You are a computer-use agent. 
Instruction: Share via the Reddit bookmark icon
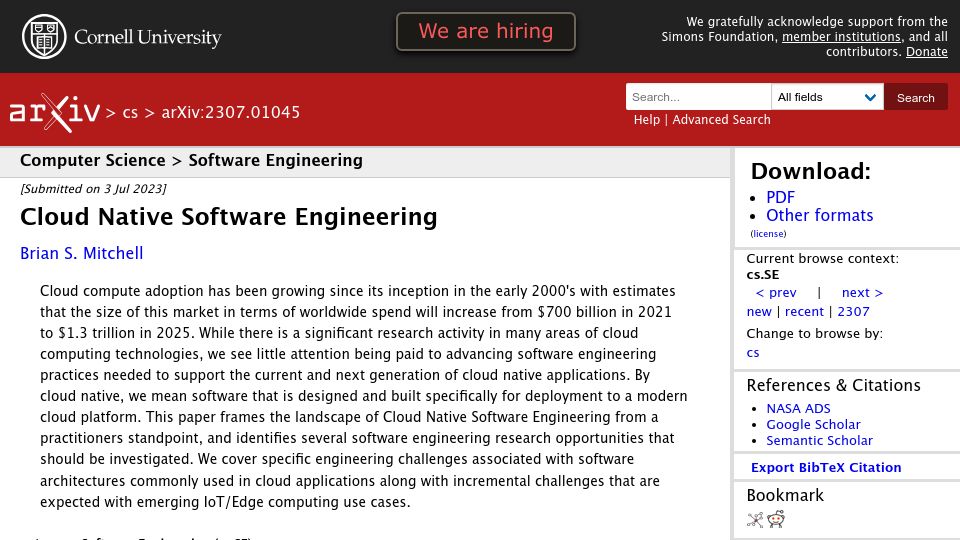(776, 519)
